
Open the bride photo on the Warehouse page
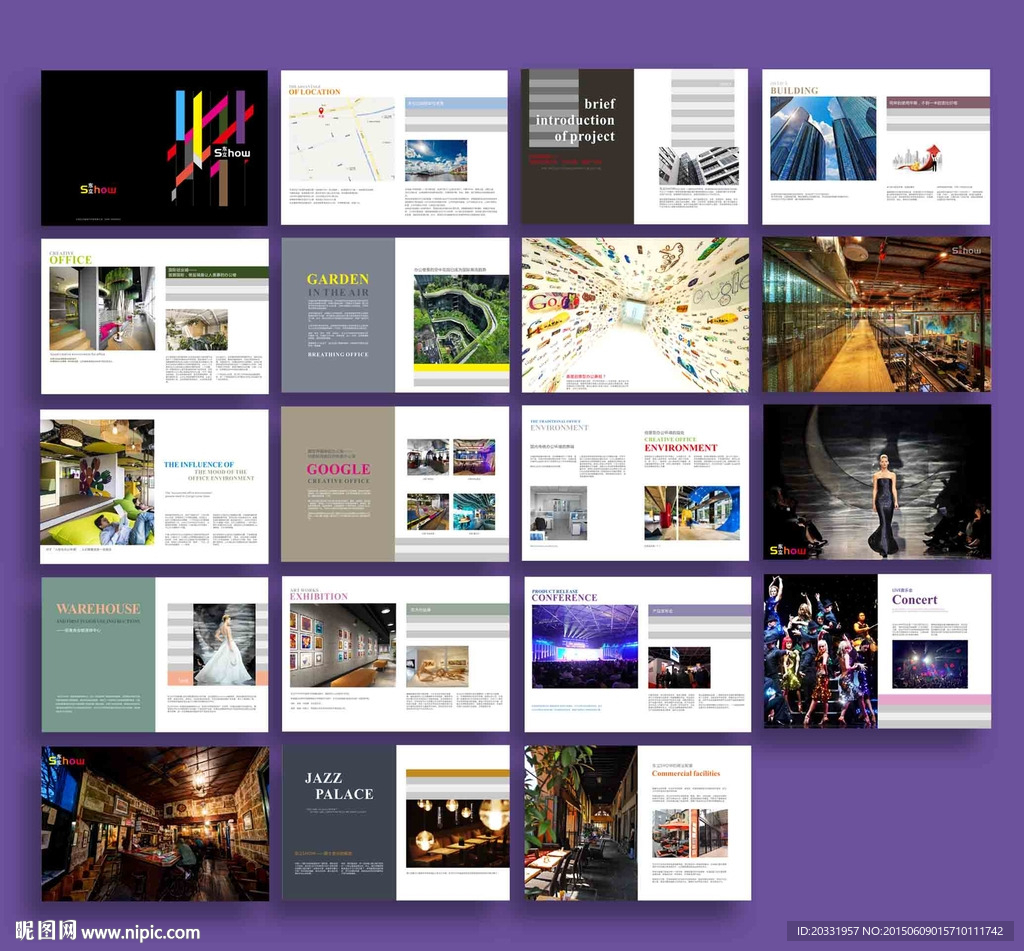click(x=224, y=645)
